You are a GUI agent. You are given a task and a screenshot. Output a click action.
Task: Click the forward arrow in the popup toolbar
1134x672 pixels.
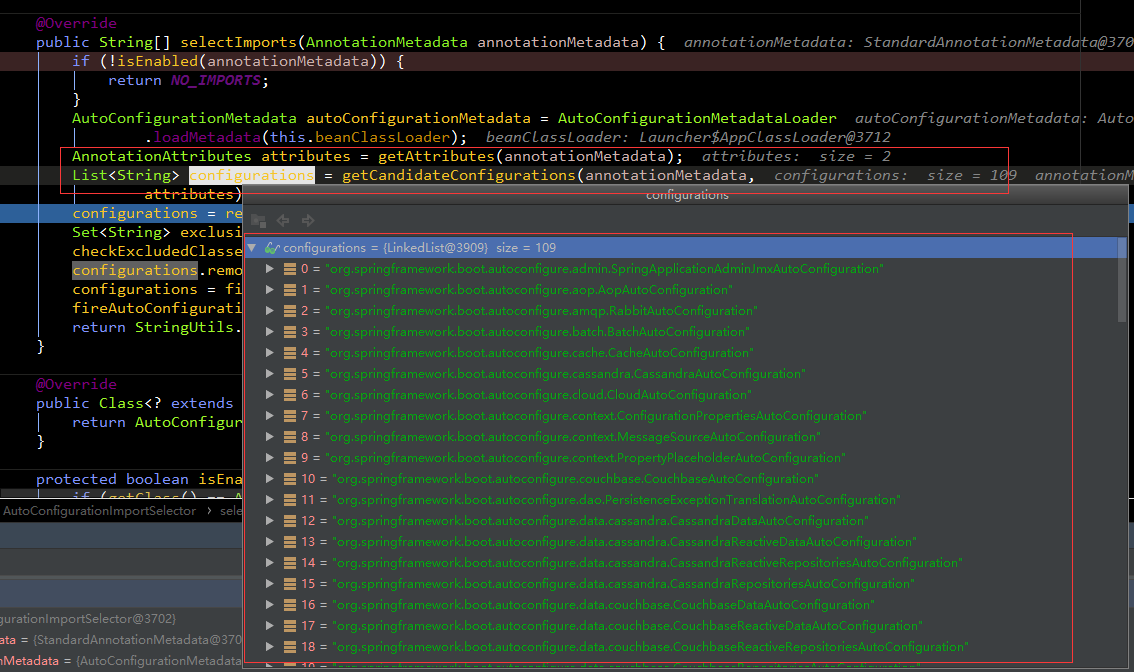[x=308, y=220]
